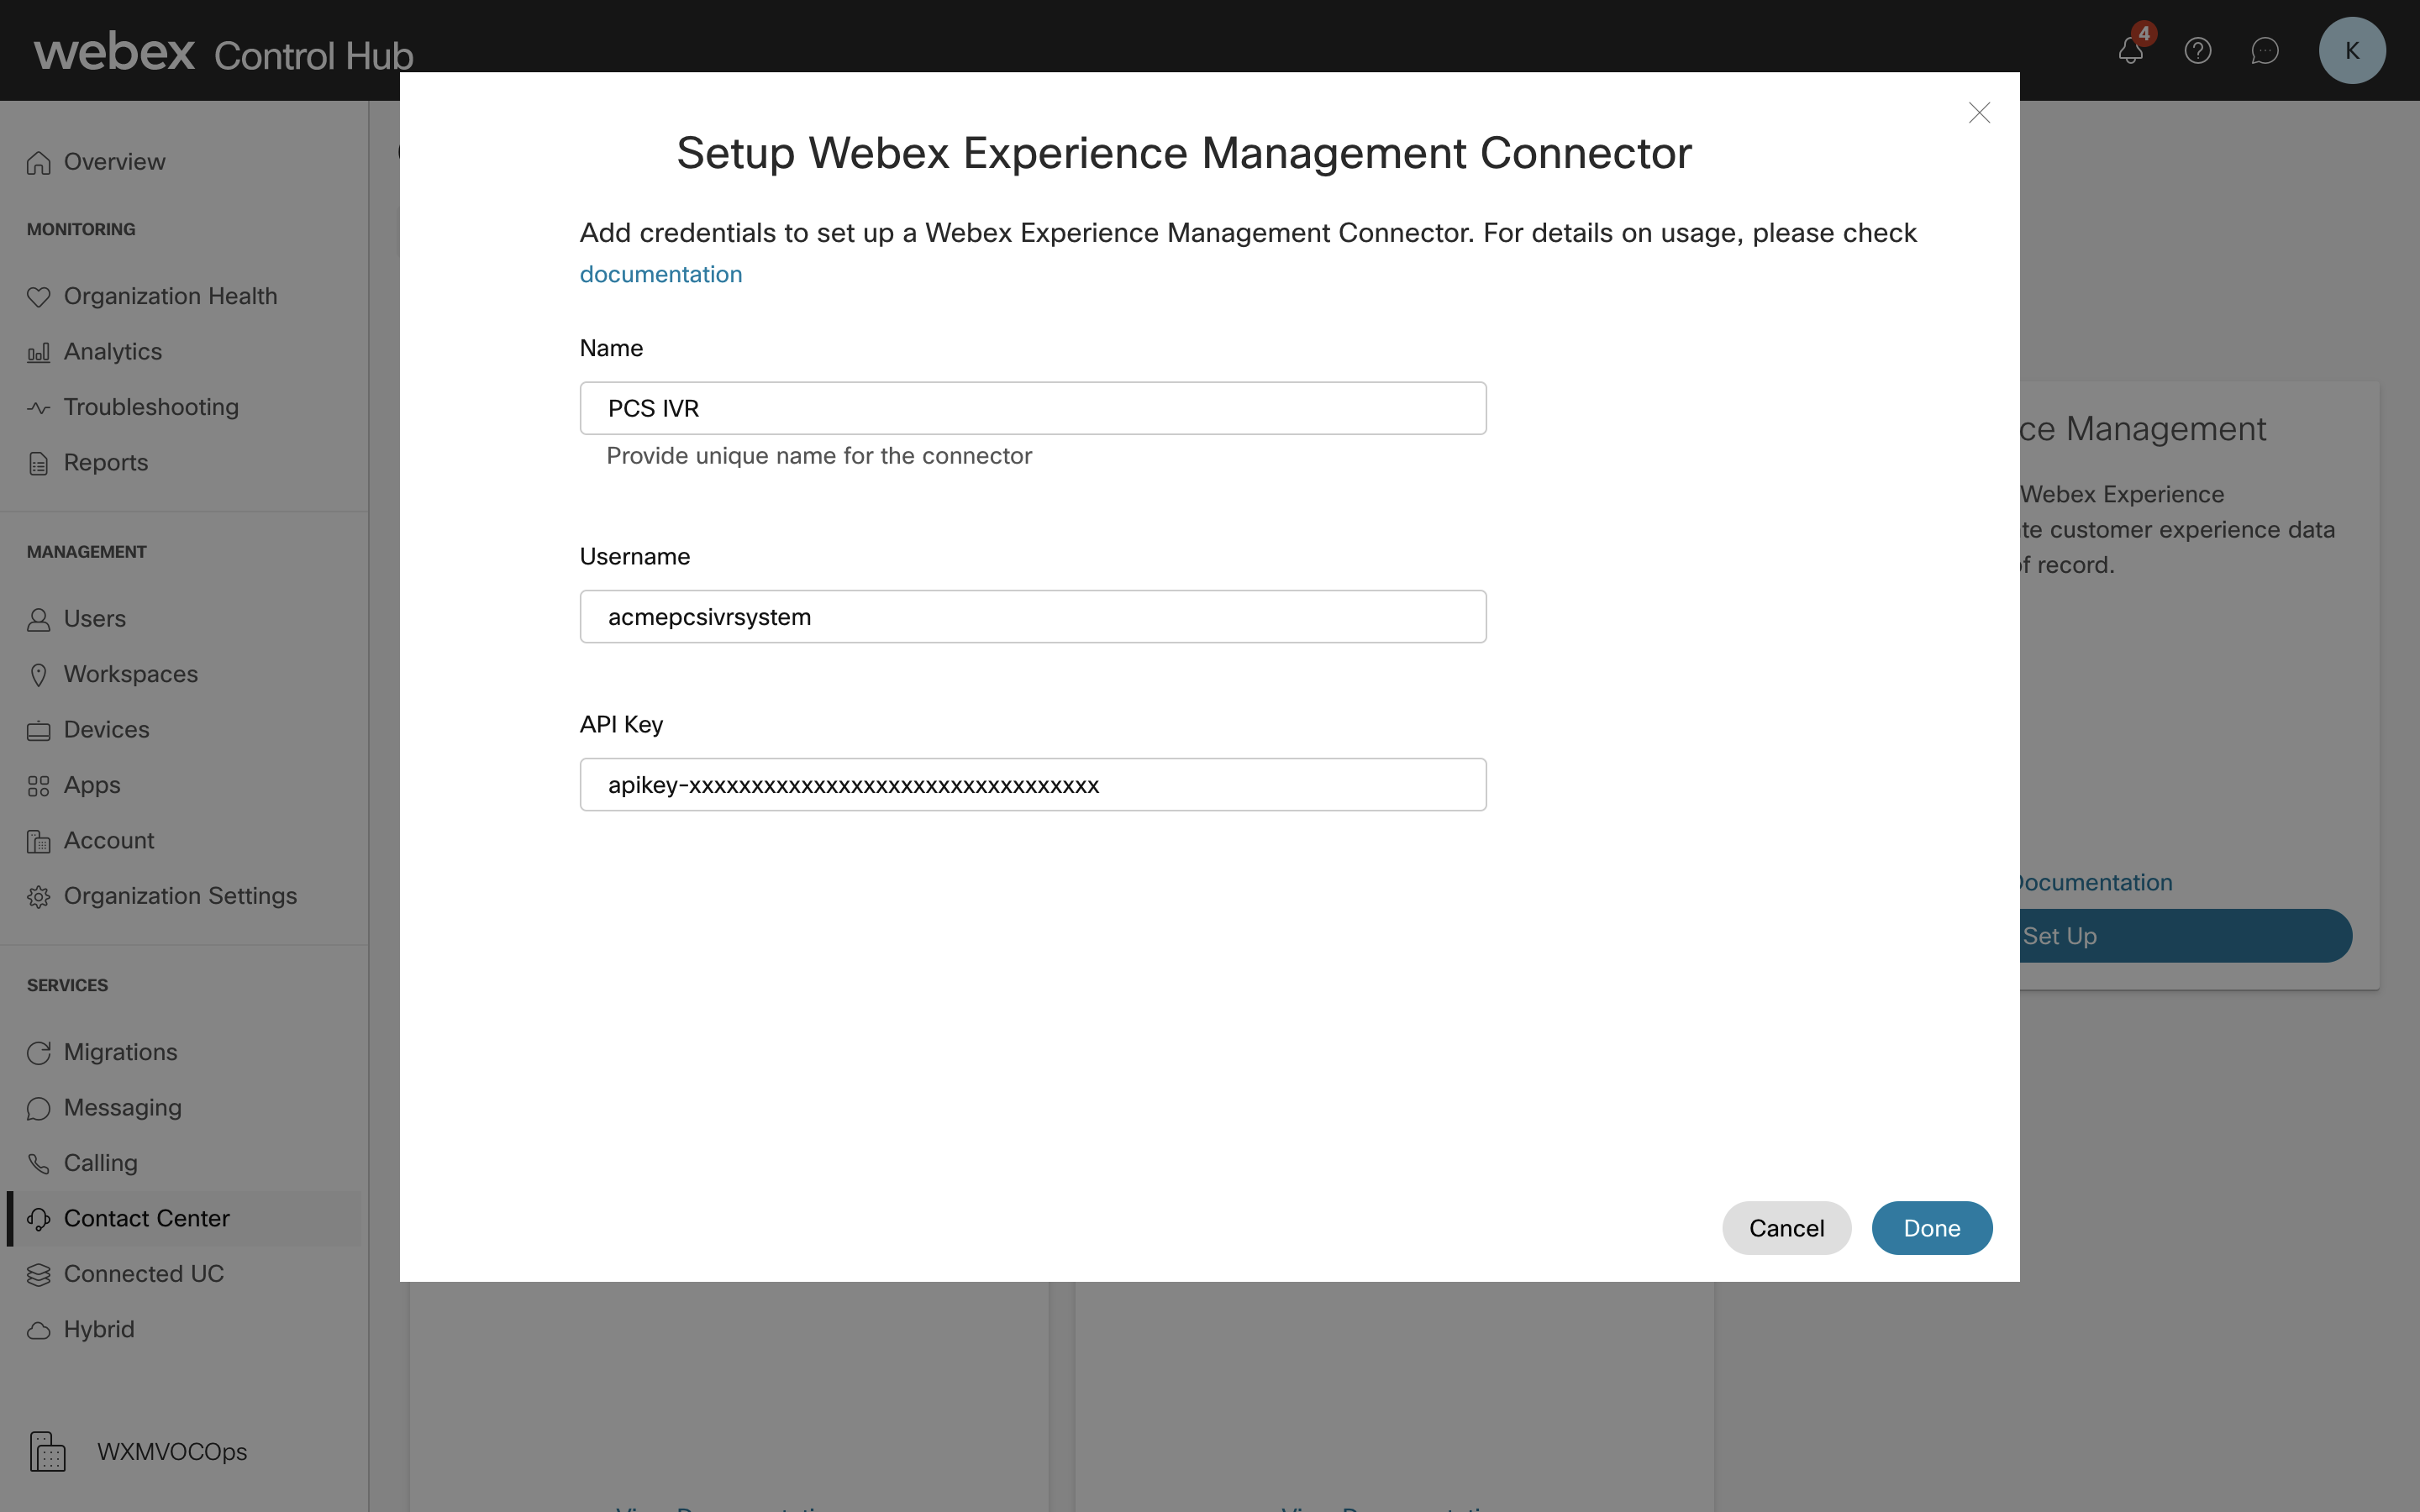Screen dimensions: 2420x1512
Task: Click the Organization Health heart icon
Action: point(39,297)
